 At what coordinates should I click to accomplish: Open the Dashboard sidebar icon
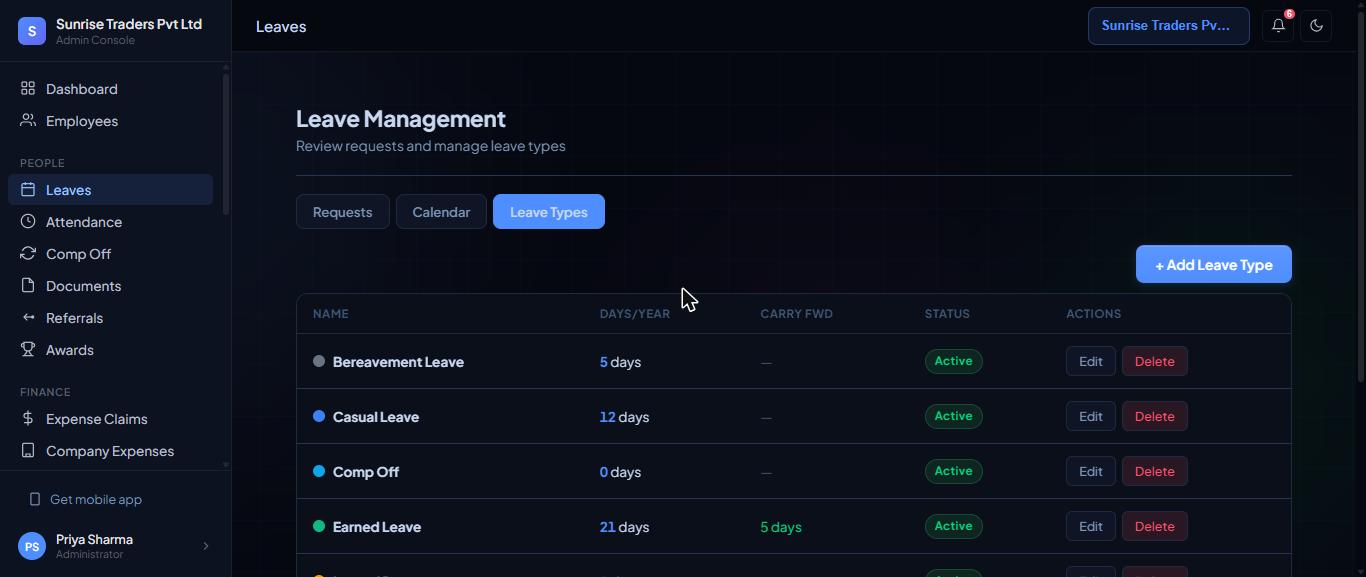(x=28, y=89)
